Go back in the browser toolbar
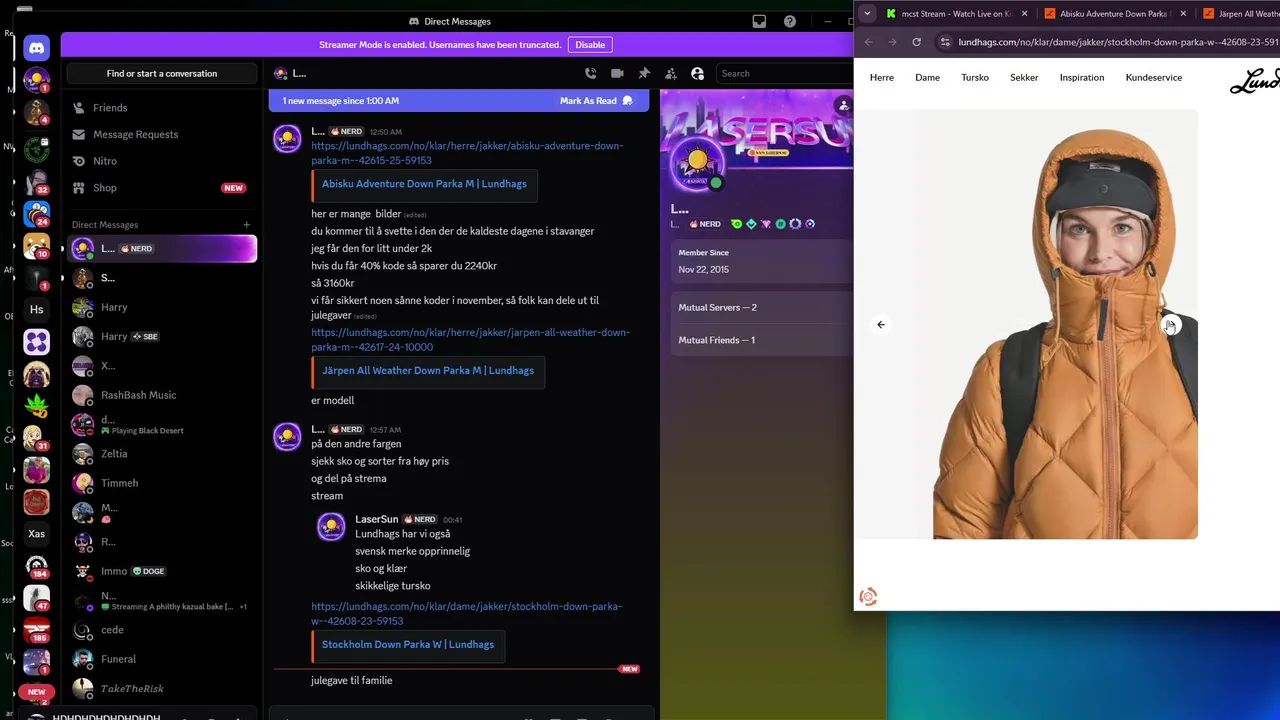Screen dimensions: 1280x720 coord(868,42)
